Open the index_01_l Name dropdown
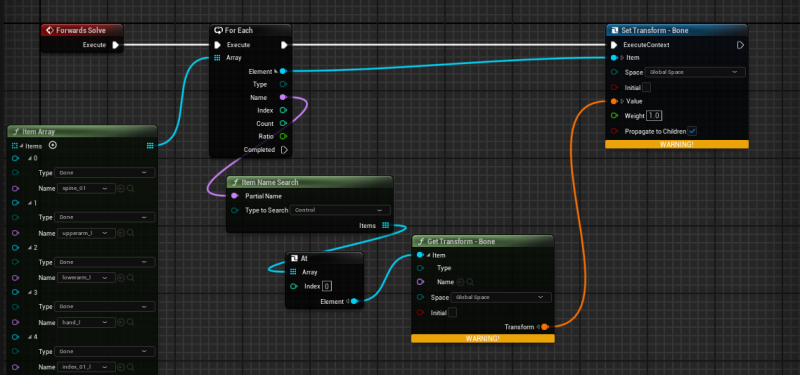This screenshot has height=375, width=800. [x=86, y=367]
